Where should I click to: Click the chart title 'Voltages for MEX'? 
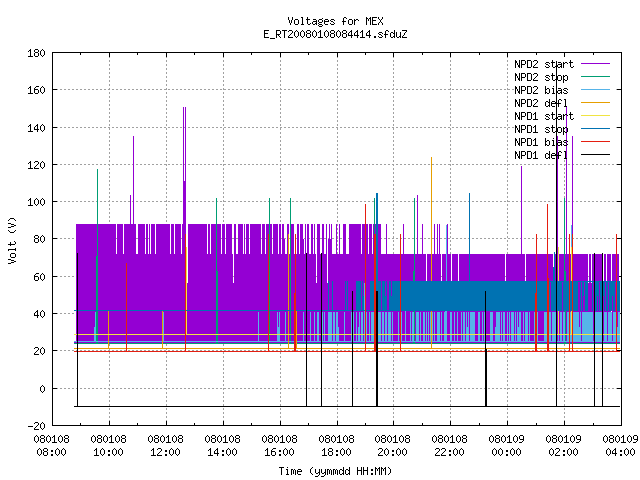[335, 21]
